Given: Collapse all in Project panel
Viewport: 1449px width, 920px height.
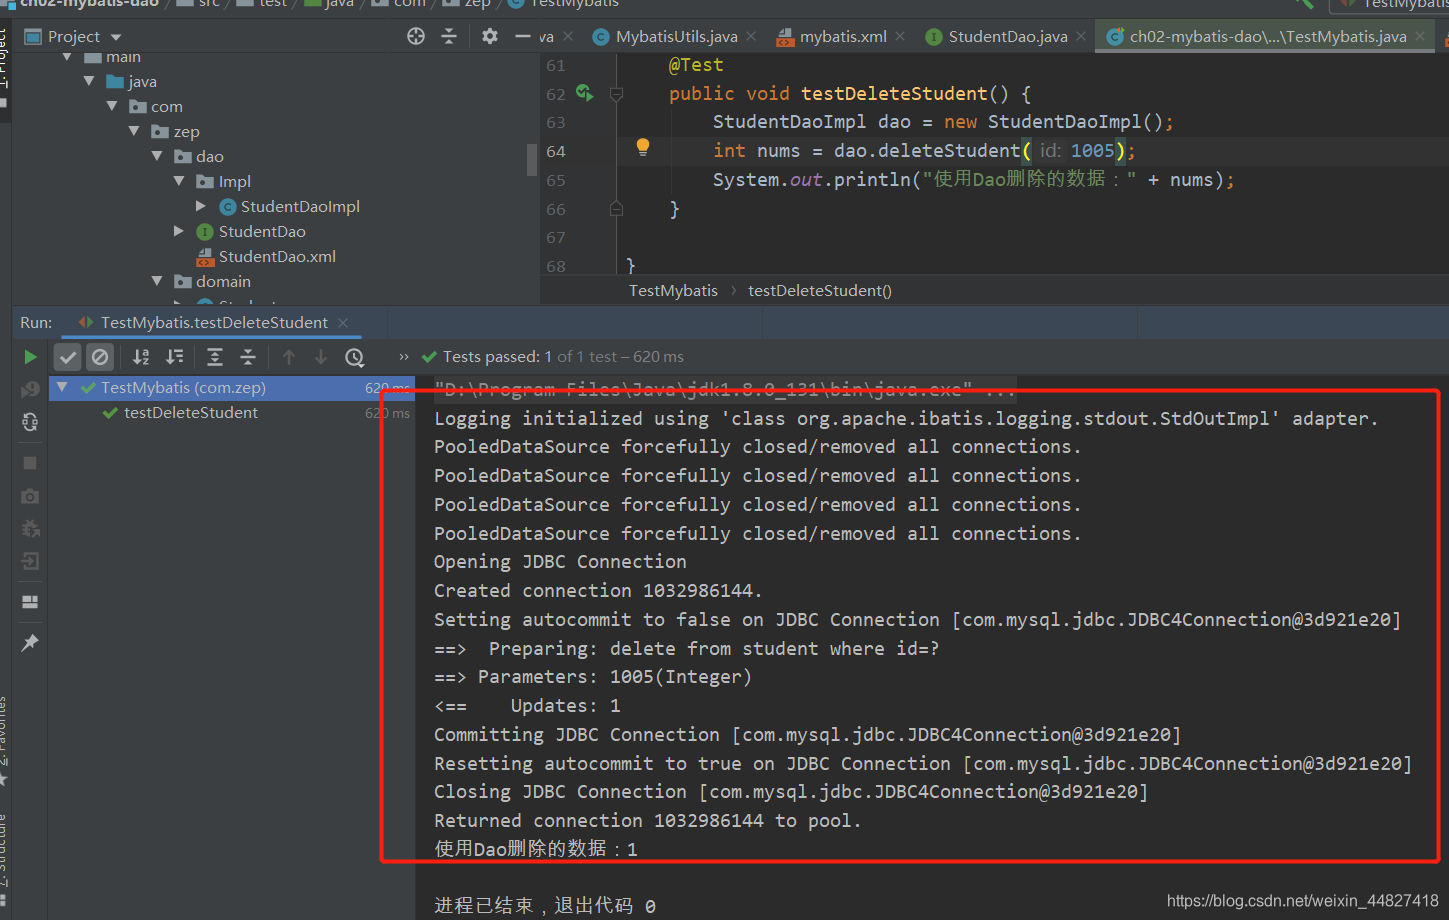Looking at the screenshot, I should [x=449, y=36].
